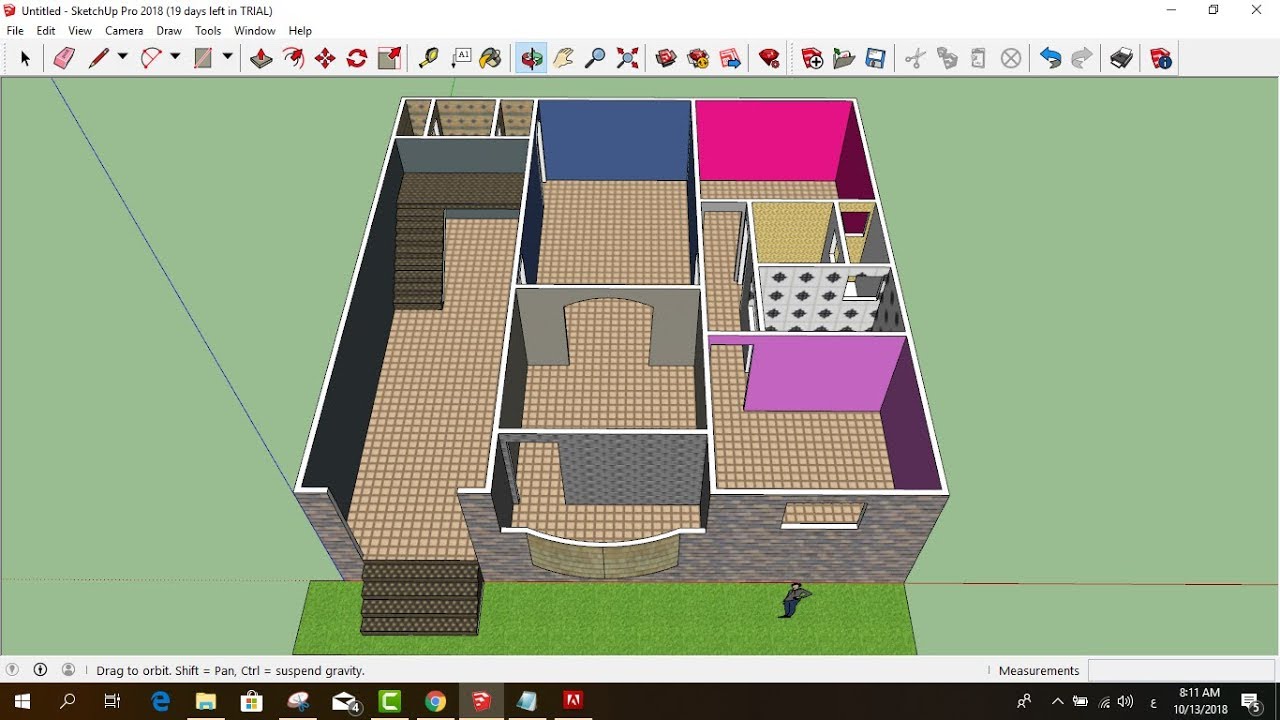Open an existing model file
The image size is (1280, 720).
pyautogui.click(x=844, y=59)
